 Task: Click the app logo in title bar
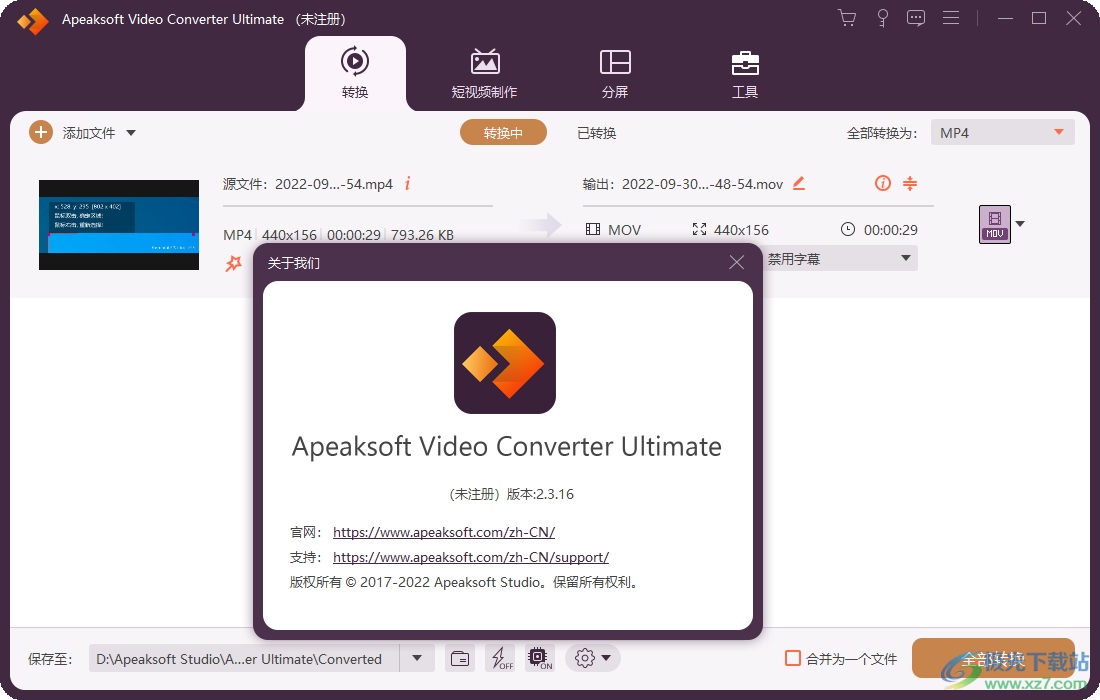point(32,21)
